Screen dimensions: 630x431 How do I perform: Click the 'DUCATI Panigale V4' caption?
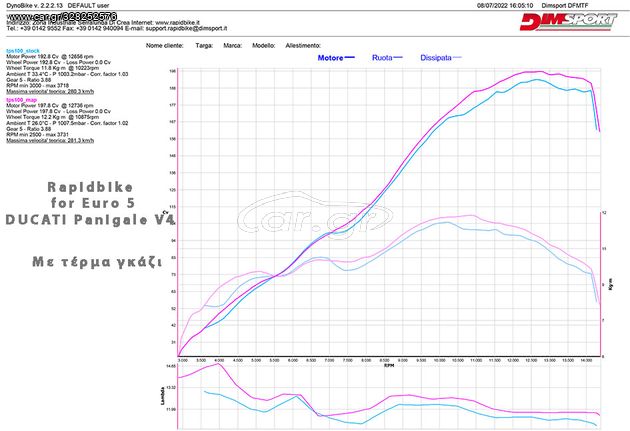pos(90,219)
